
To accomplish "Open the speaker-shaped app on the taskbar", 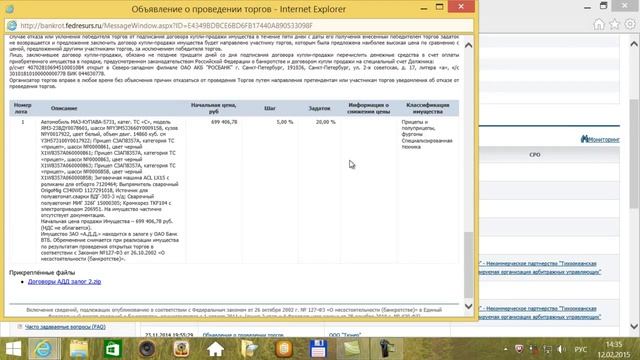I will click(147, 349).
